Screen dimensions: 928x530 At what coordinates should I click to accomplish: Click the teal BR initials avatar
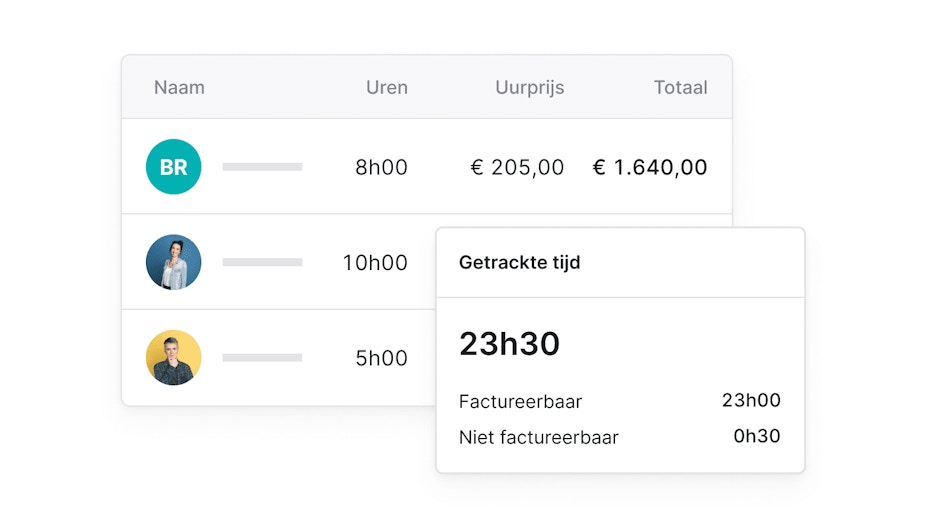(173, 167)
